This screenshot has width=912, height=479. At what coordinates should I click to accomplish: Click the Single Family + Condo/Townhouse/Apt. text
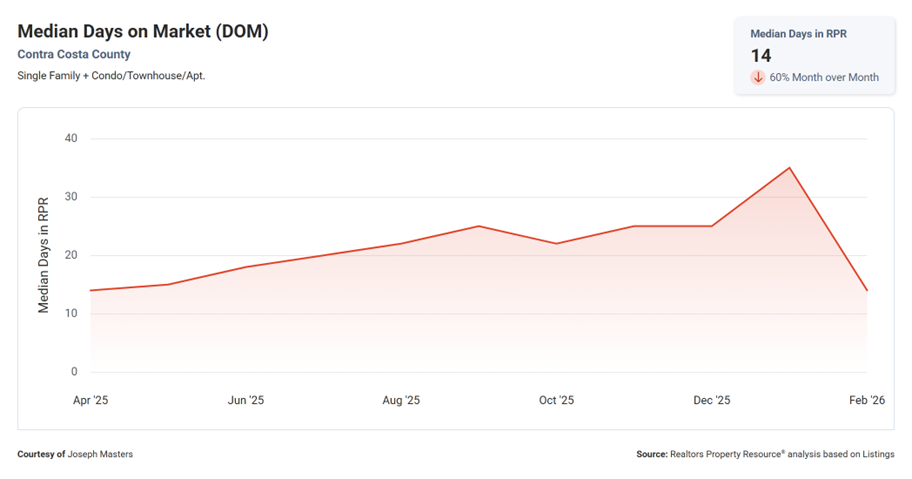pos(112,76)
